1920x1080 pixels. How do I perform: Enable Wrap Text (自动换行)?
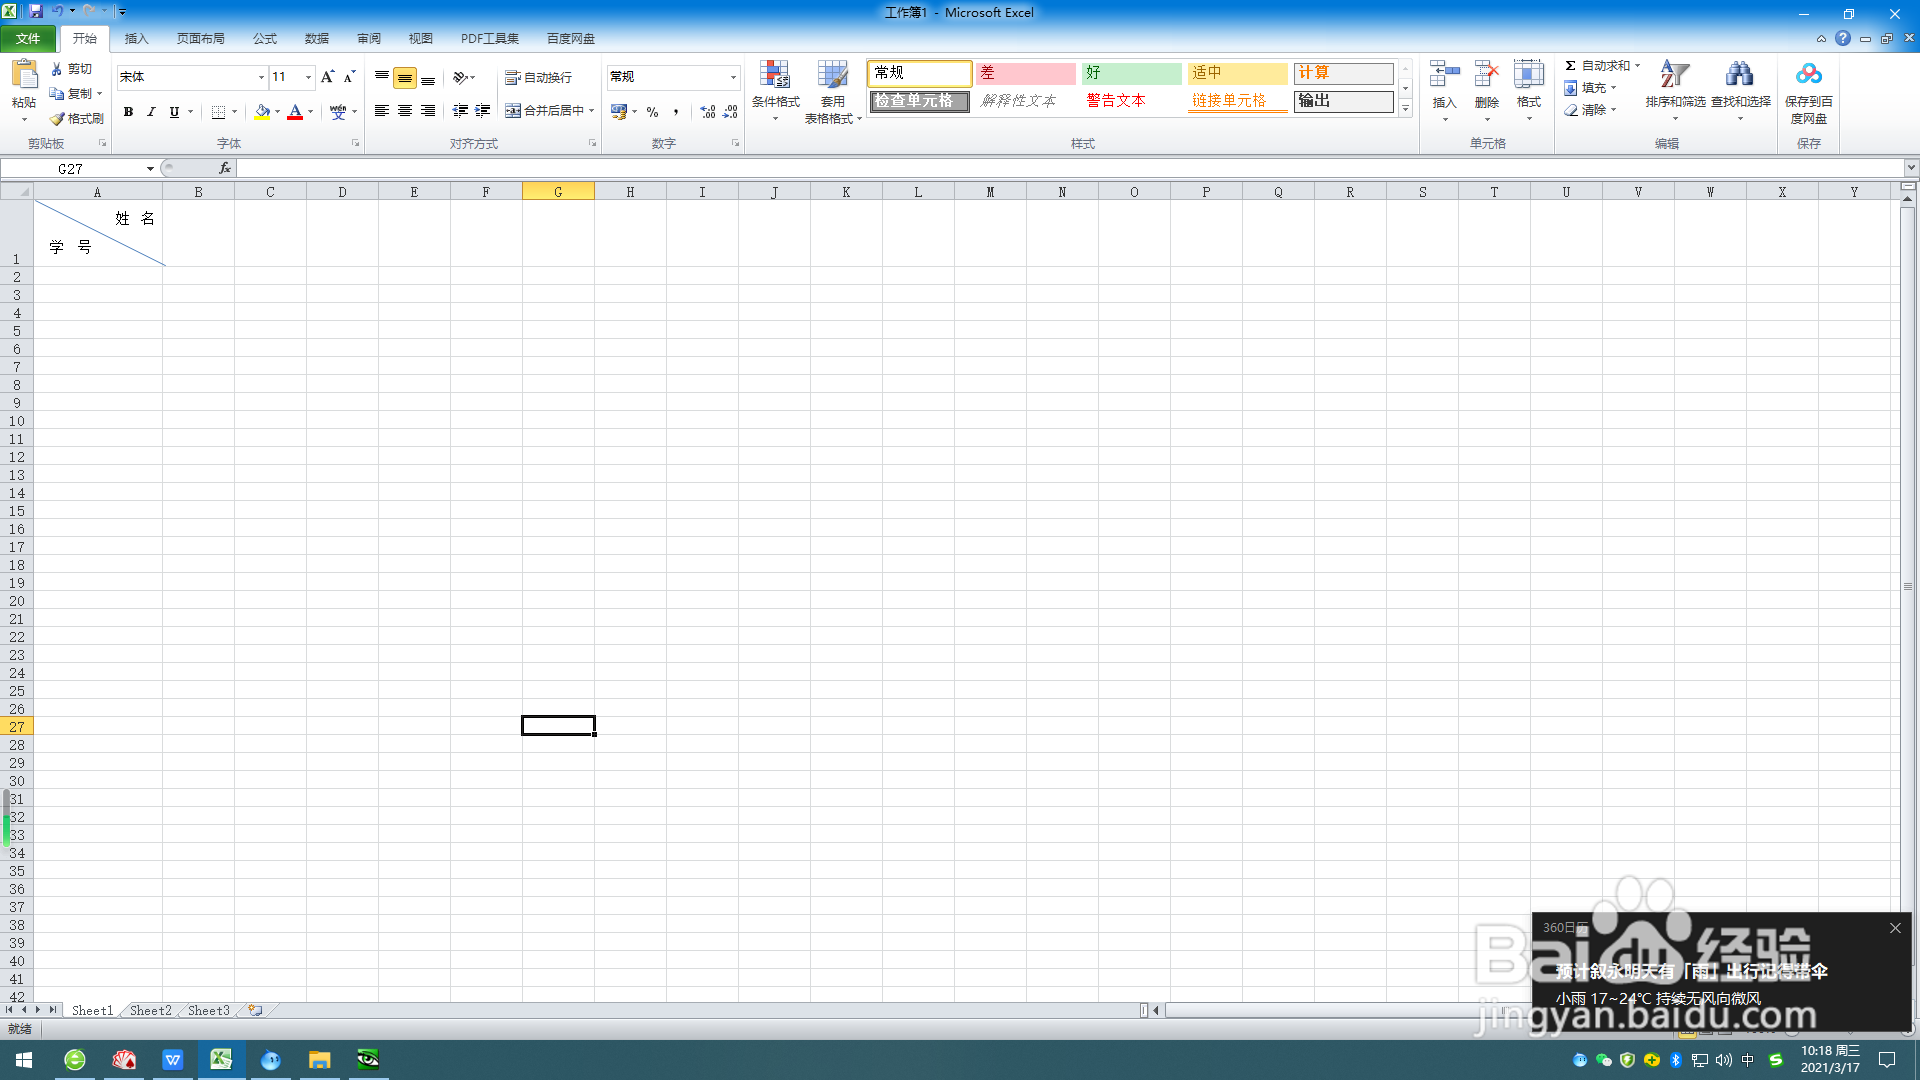pyautogui.click(x=538, y=77)
